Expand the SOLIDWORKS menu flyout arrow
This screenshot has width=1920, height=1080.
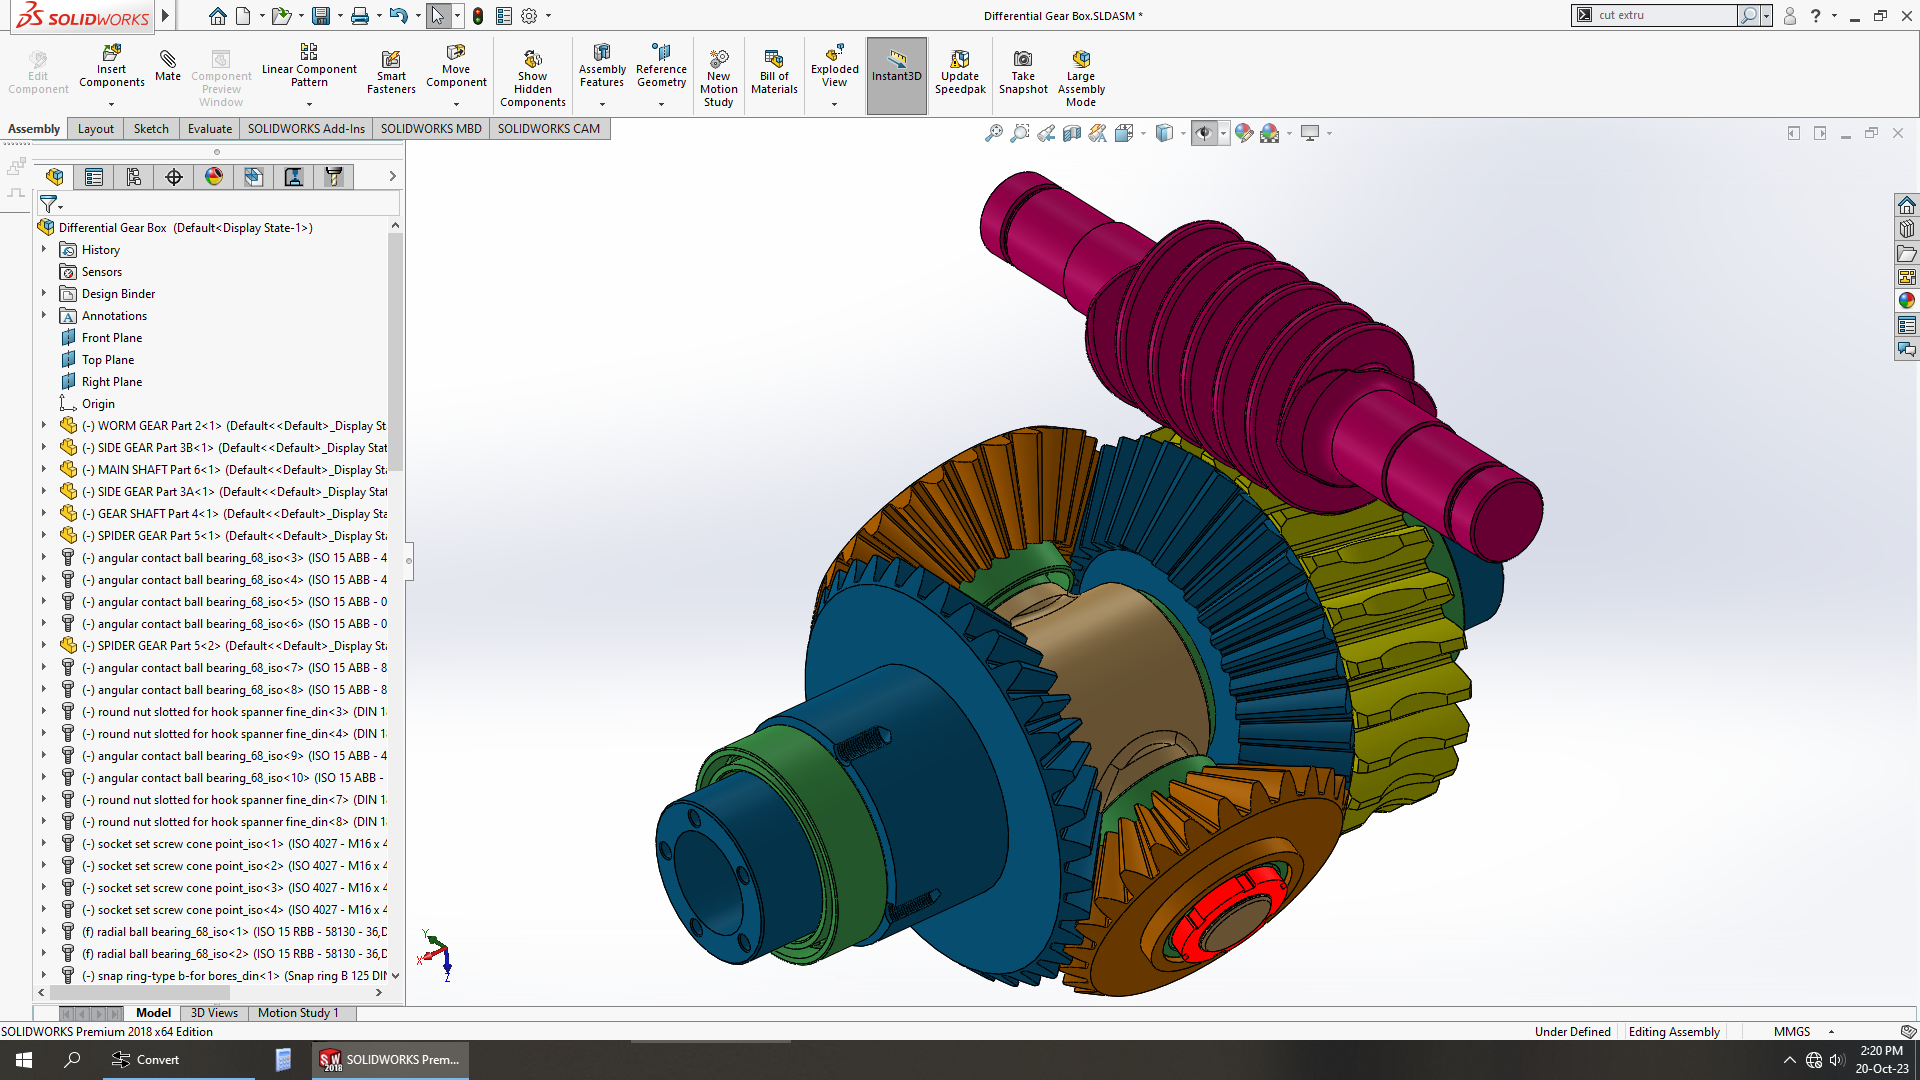click(x=166, y=16)
